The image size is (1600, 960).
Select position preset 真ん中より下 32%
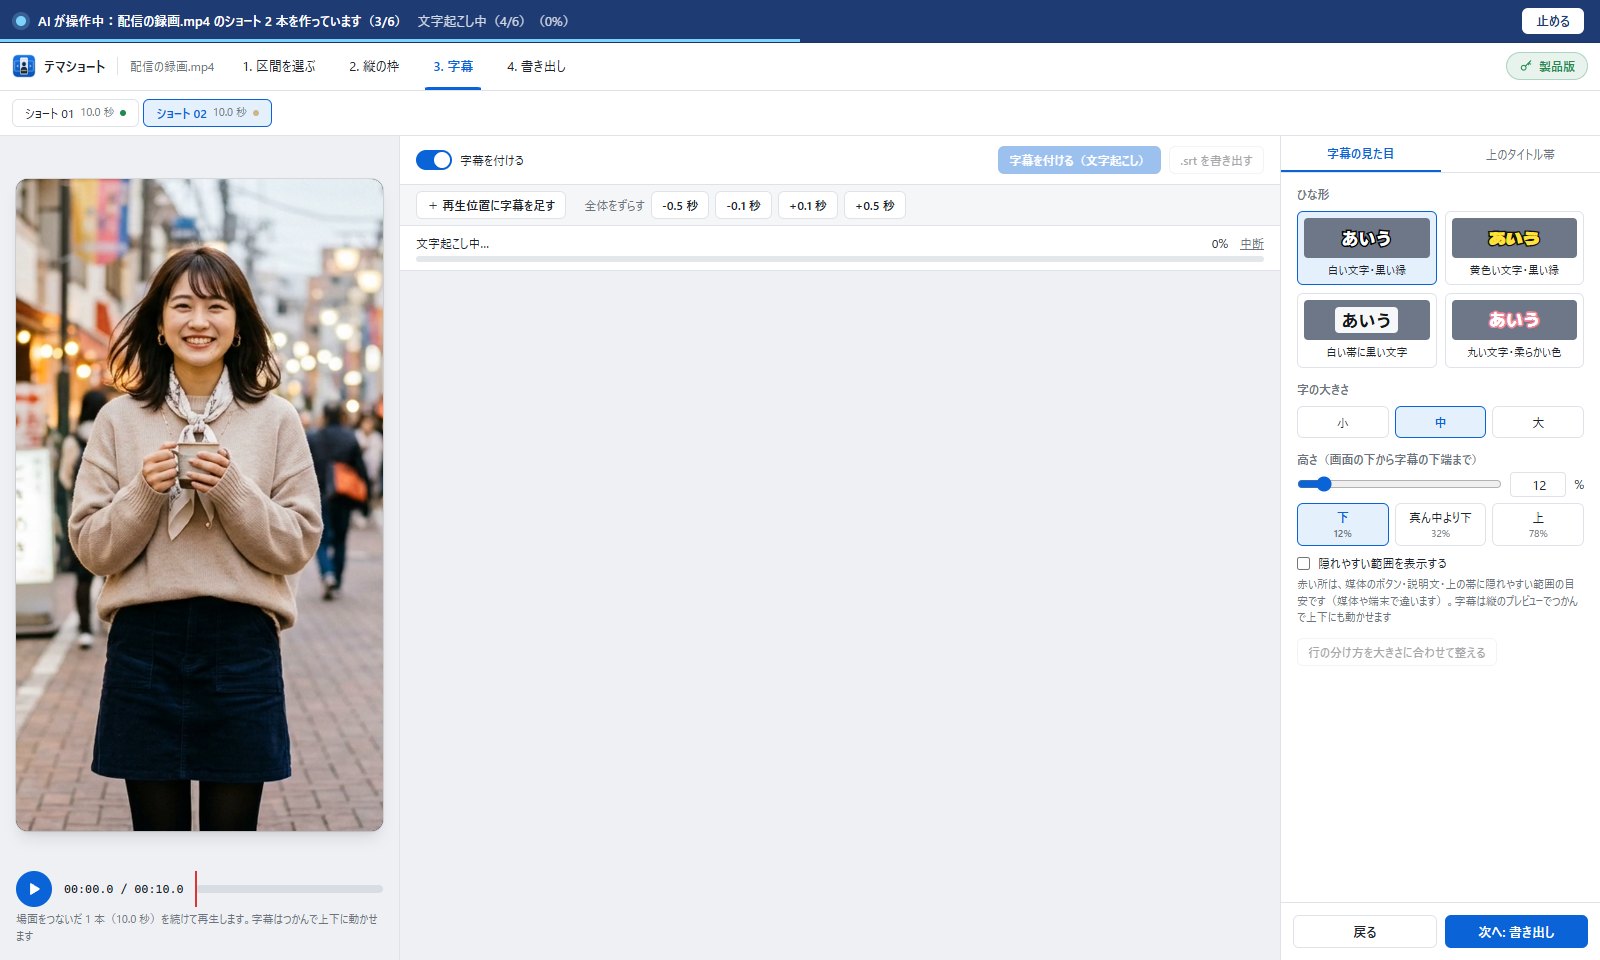coord(1440,524)
